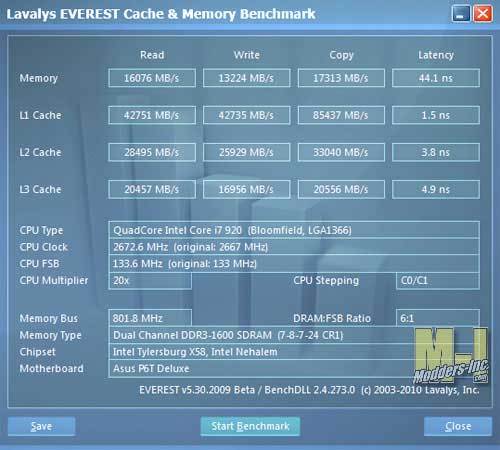The height and width of the screenshot is (450, 500).
Task: Select Memory Read value 16076 MB/s
Action: (x=152, y=78)
